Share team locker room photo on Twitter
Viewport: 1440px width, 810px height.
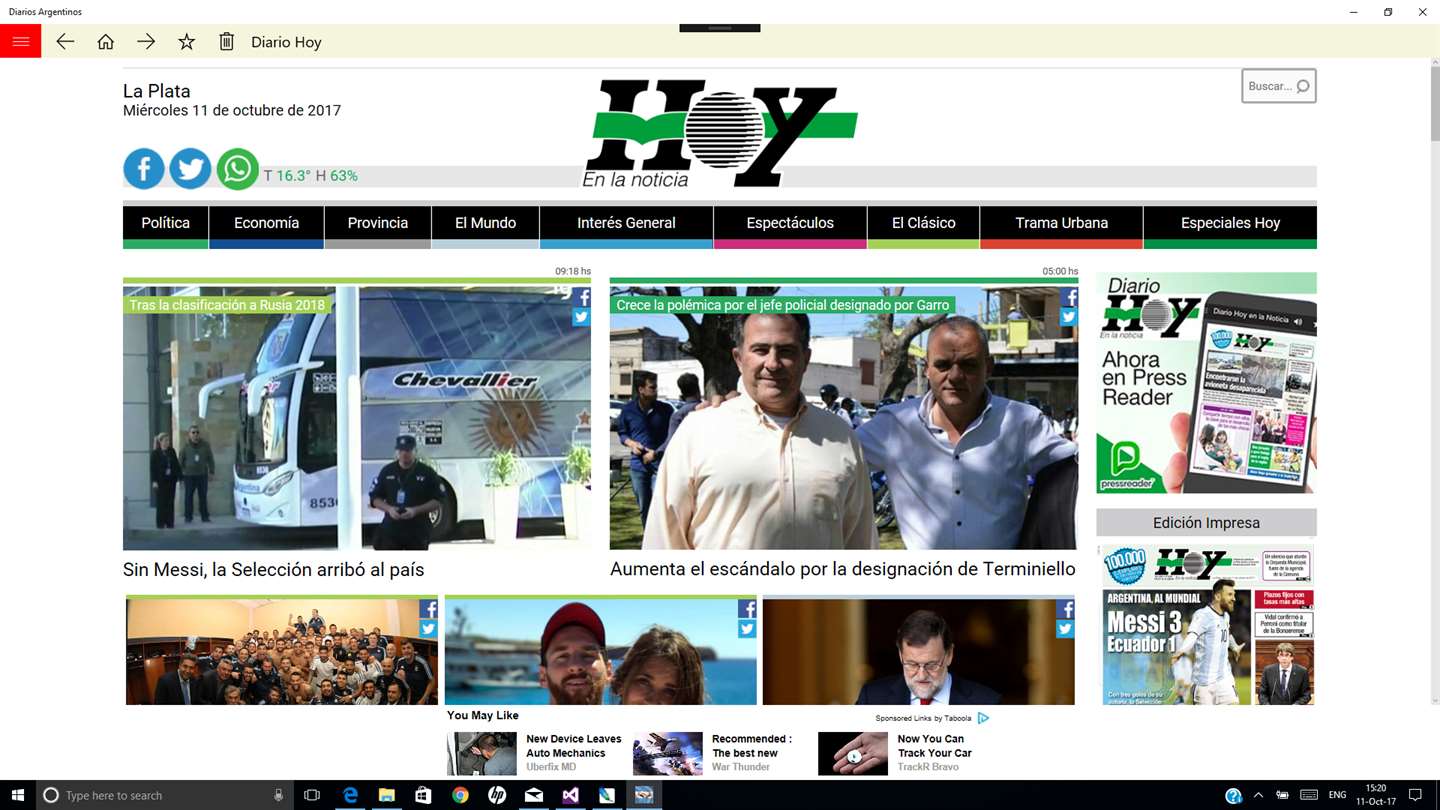(428, 629)
